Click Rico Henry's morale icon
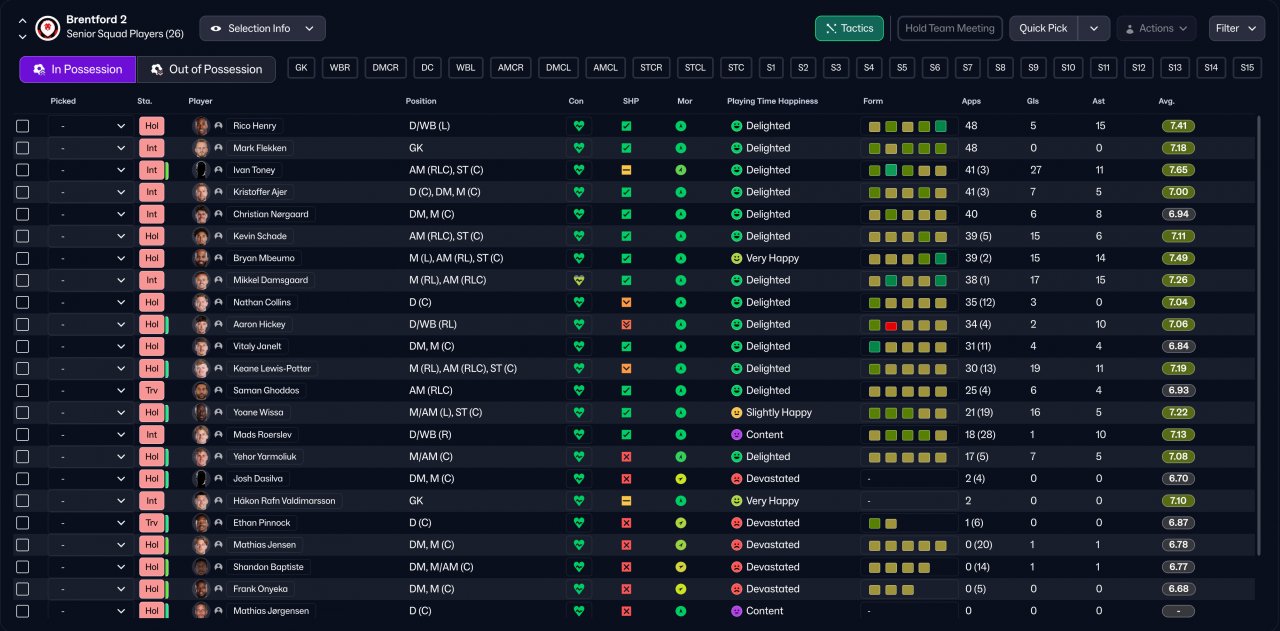1280x631 pixels. tap(681, 126)
